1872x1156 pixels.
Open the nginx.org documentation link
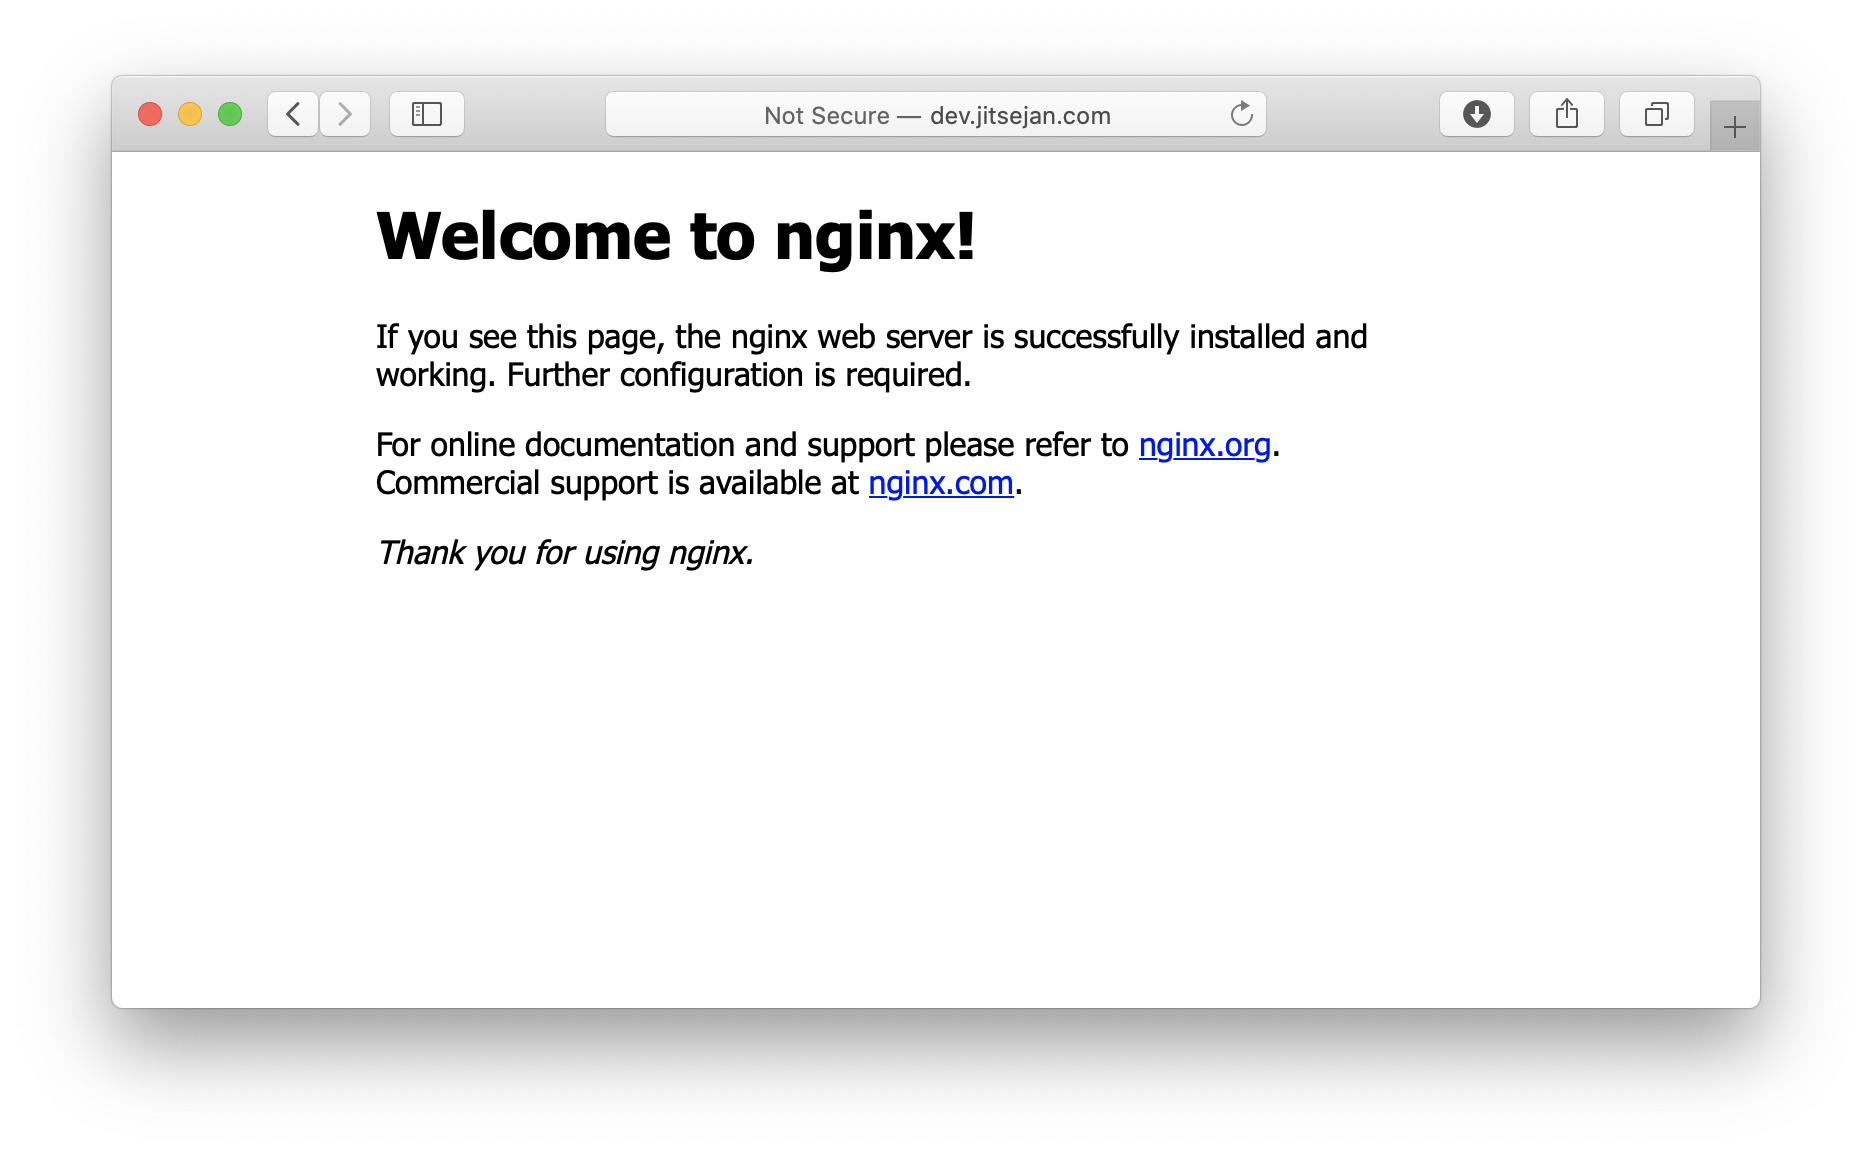point(1205,445)
